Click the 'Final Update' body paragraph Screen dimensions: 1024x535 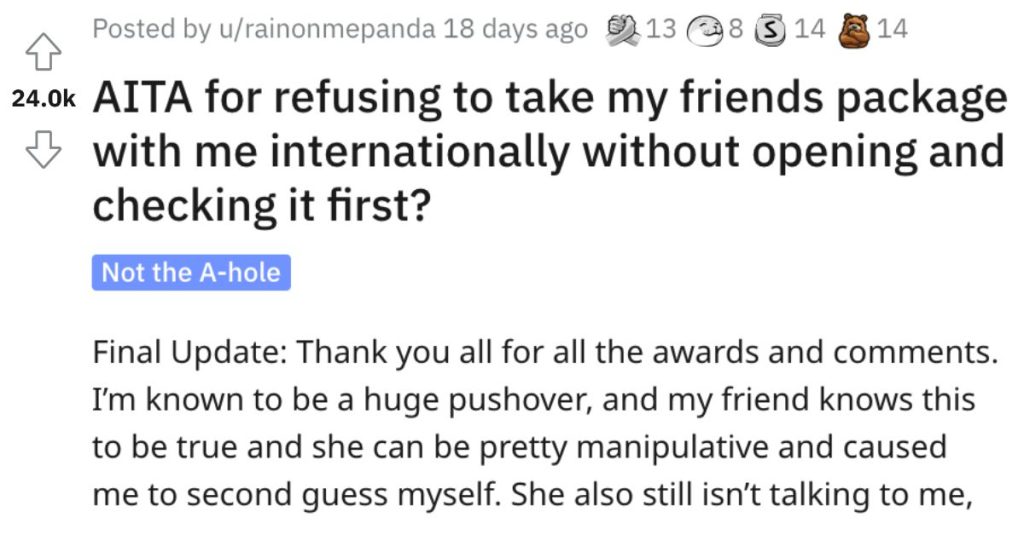pyautogui.click(x=545, y=423)
